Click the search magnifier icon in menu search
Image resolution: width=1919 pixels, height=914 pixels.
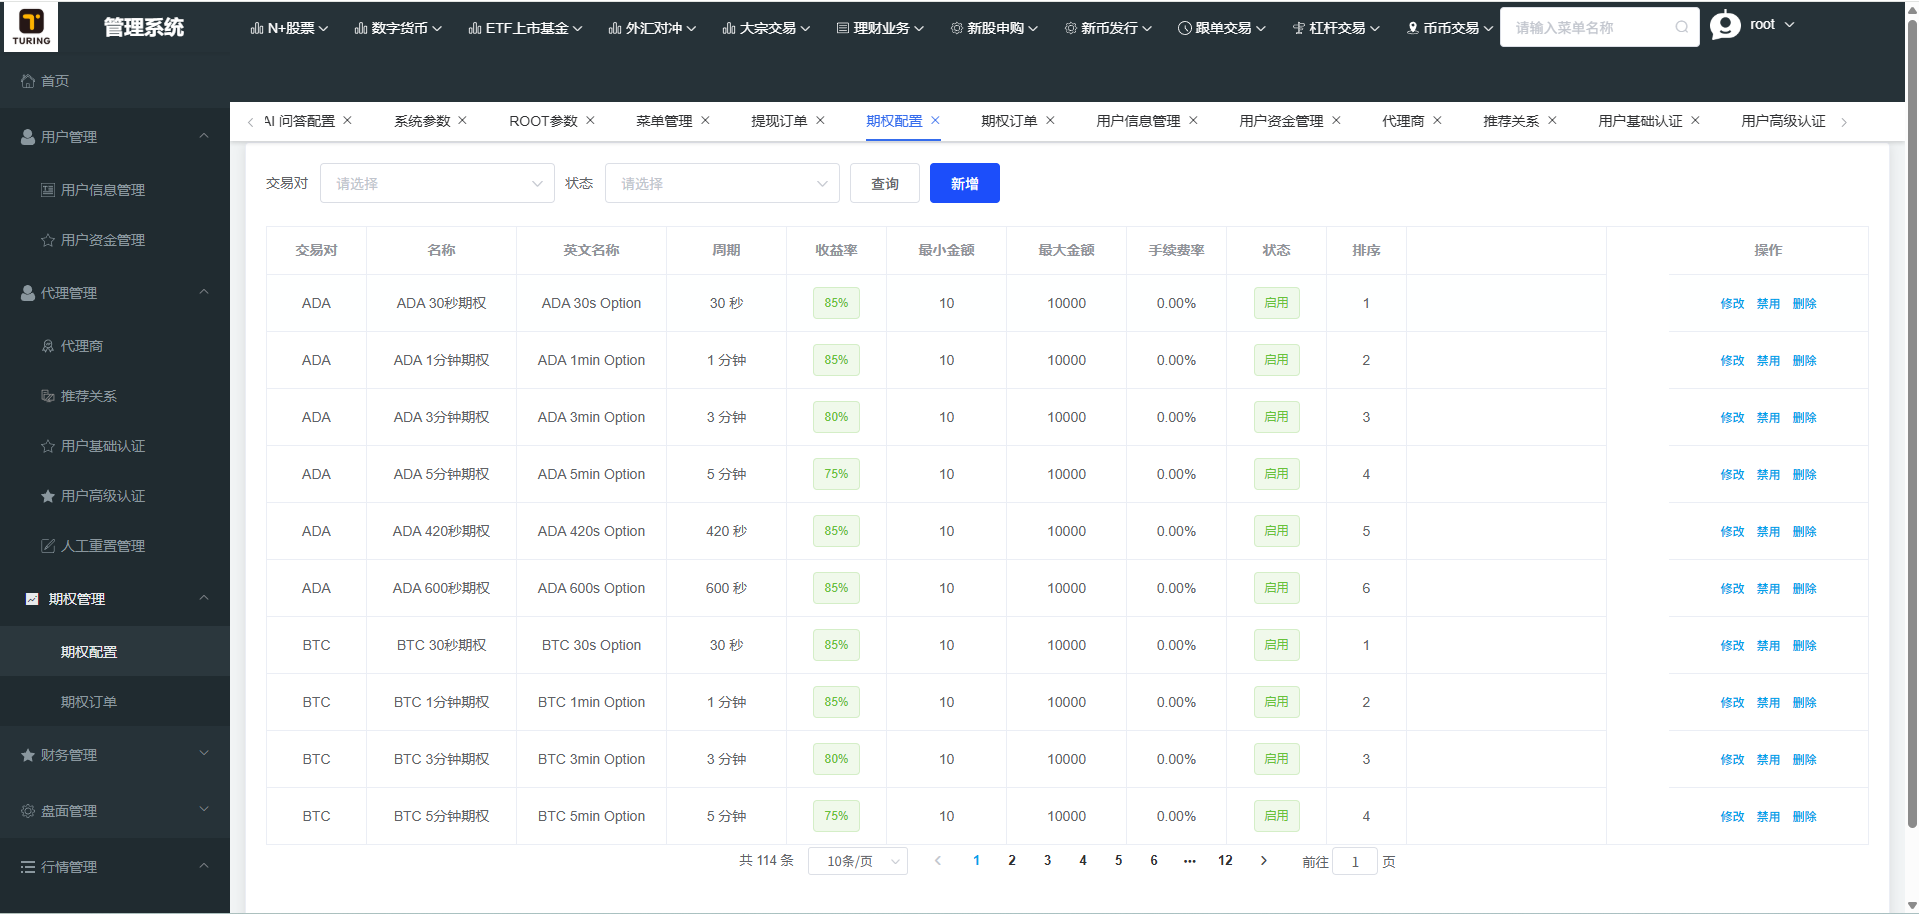click(1682, 28)
